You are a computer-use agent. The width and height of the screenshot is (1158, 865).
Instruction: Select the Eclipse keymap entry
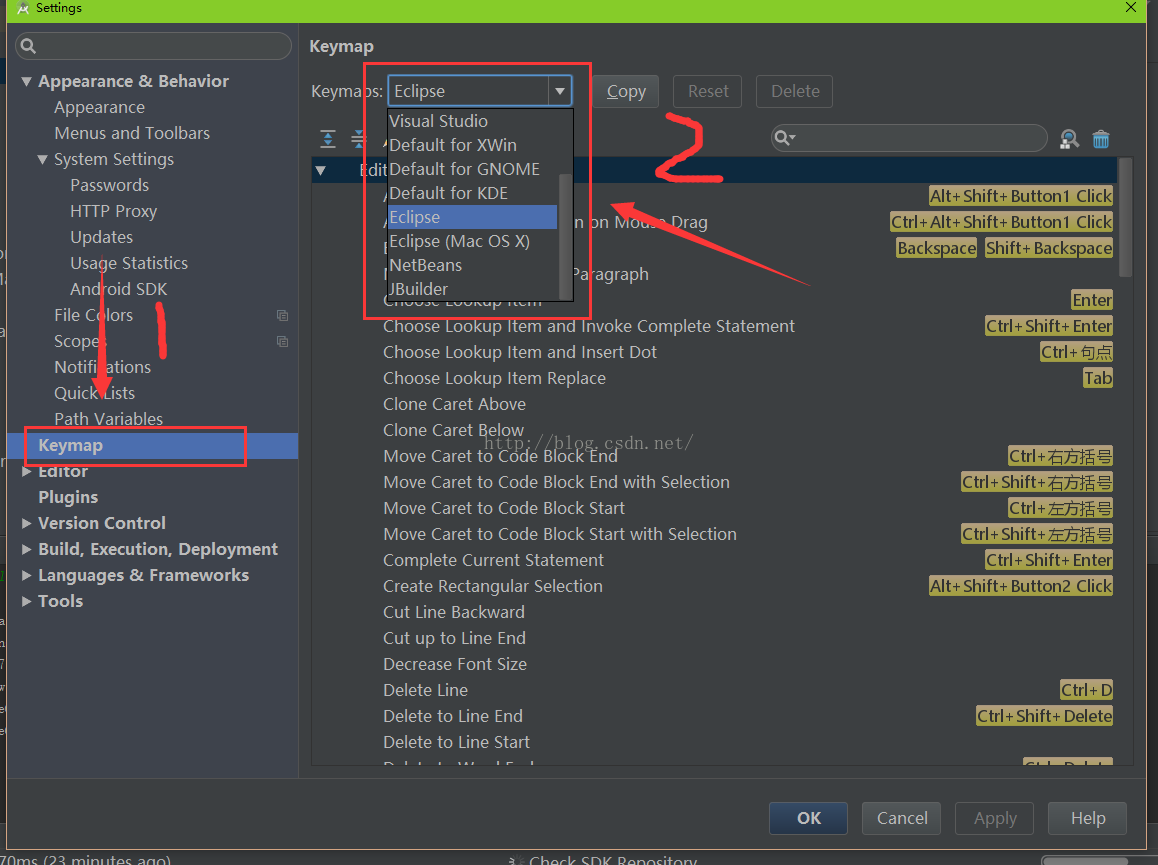[473, 217]
